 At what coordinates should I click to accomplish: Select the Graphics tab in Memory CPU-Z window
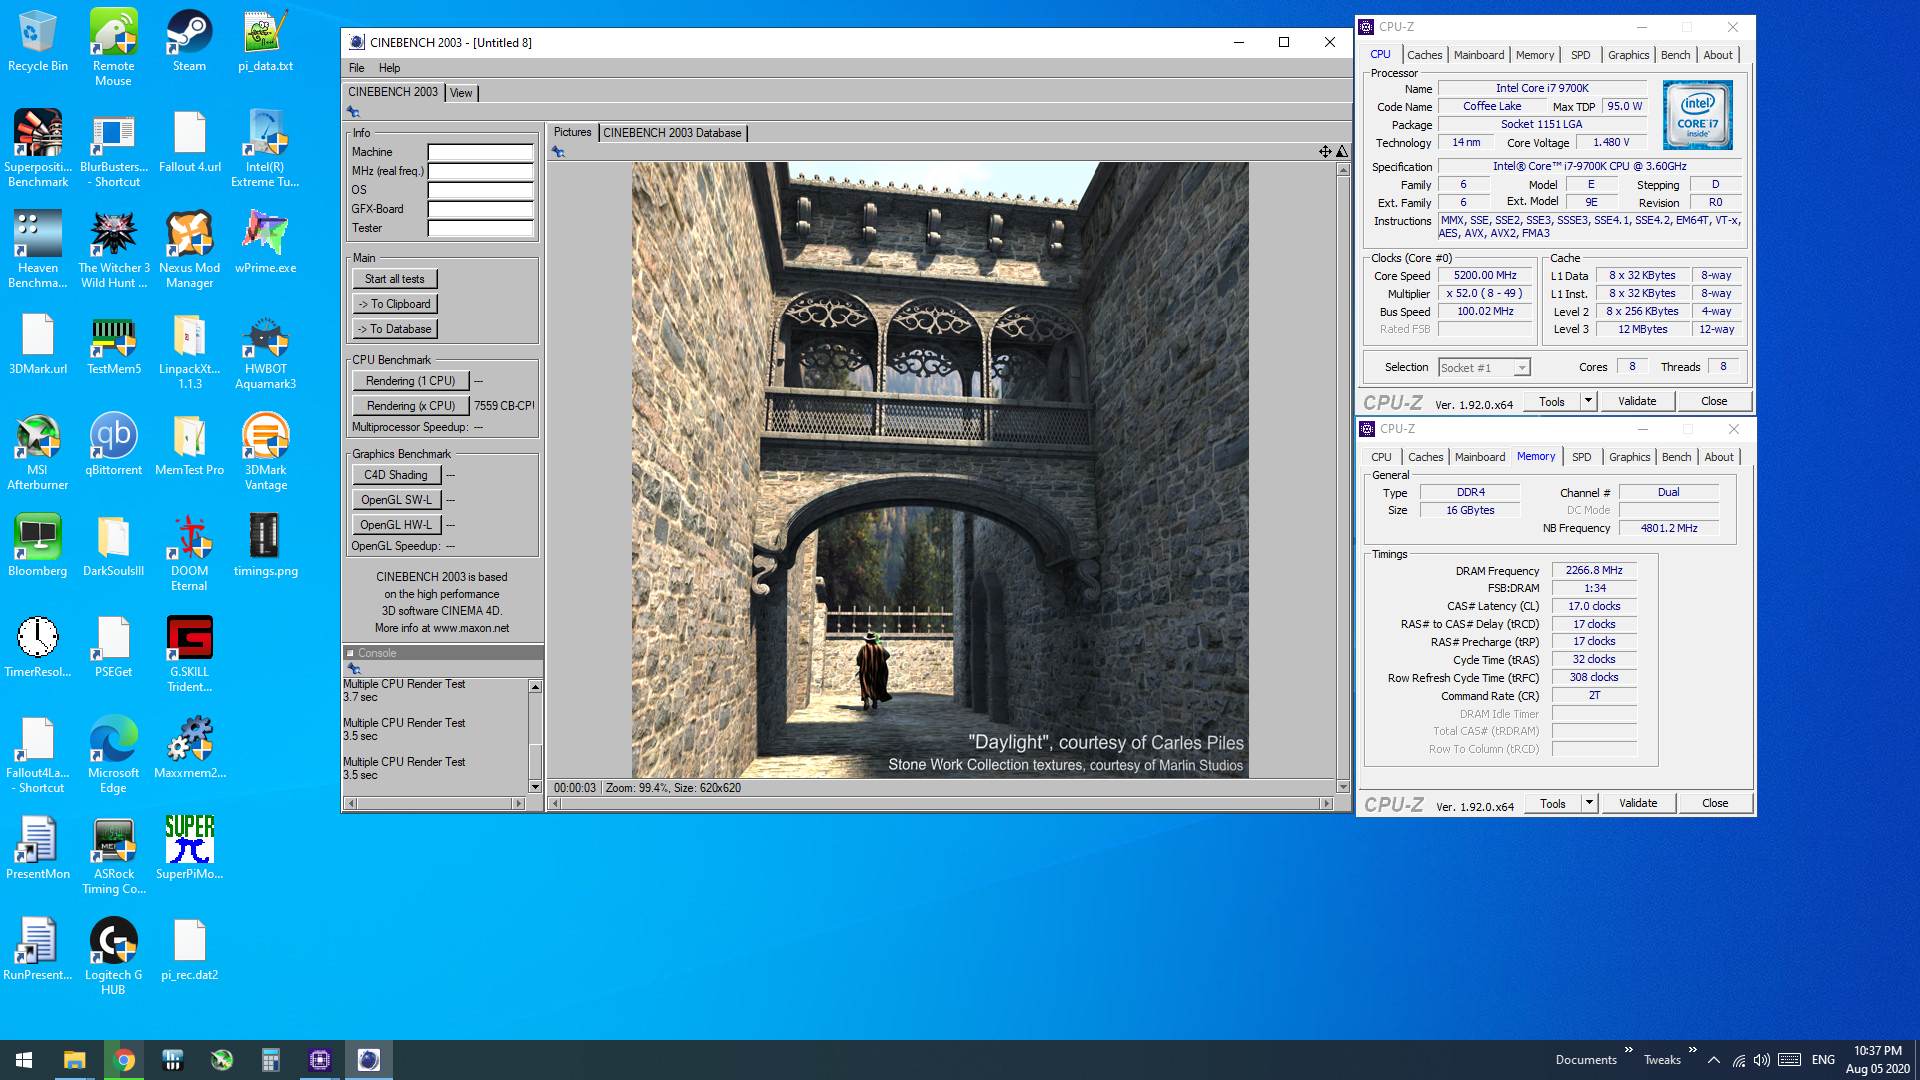1629,457
